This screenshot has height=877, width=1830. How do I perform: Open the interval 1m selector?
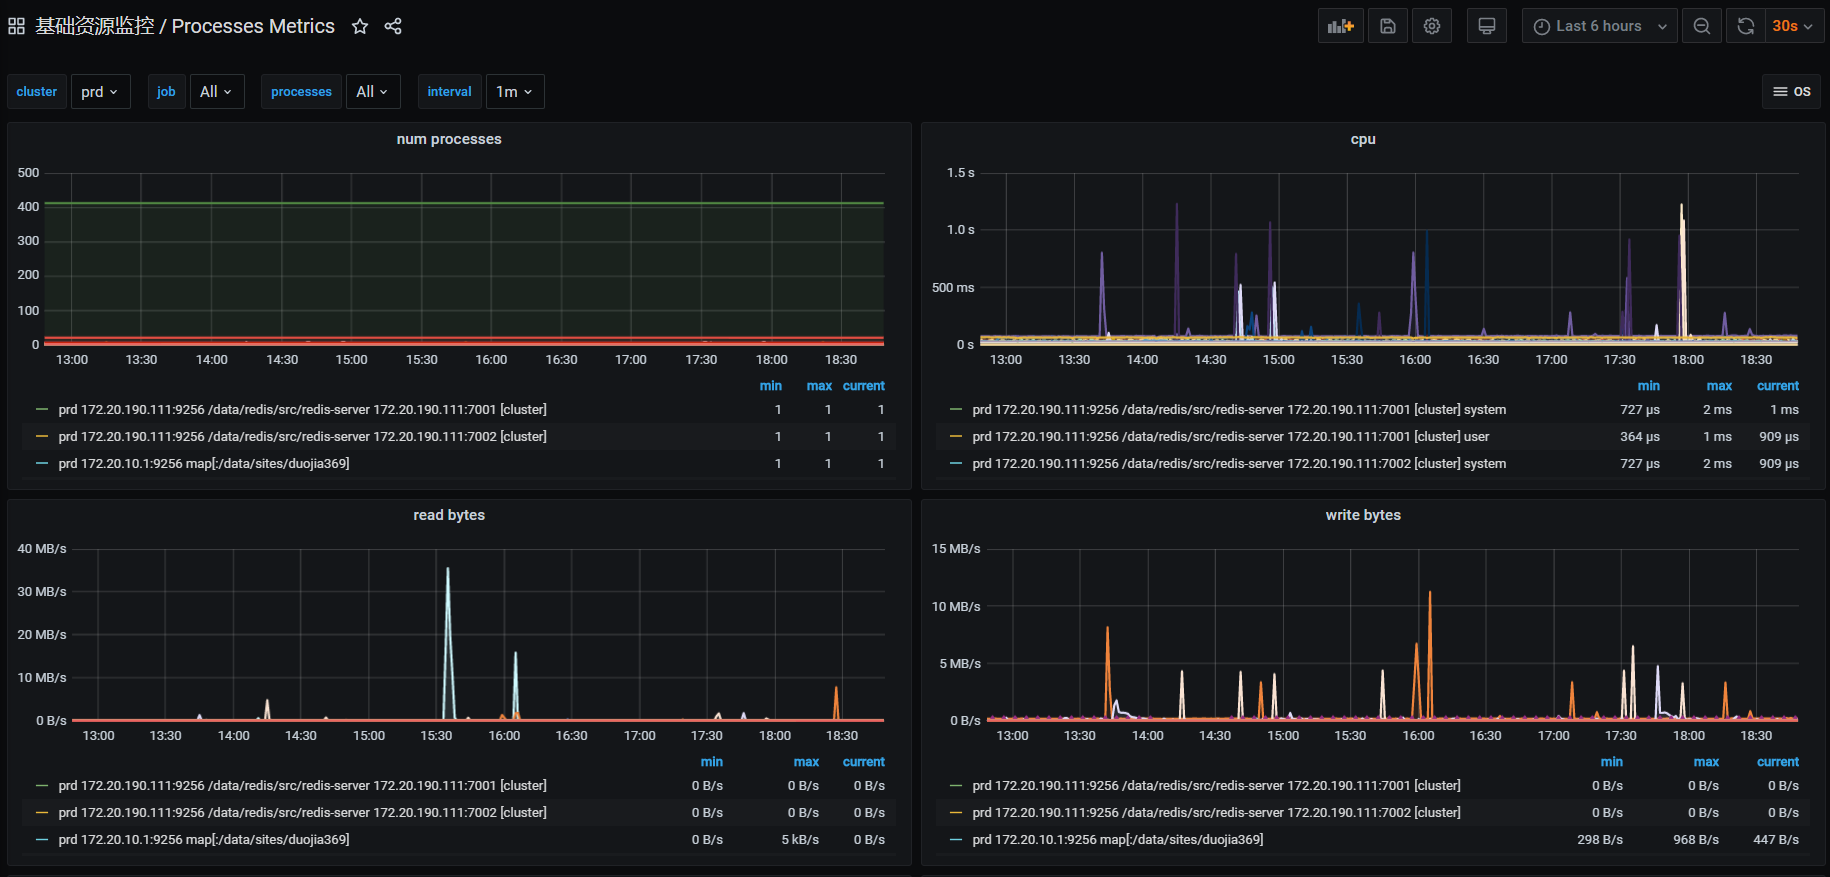click(x=515, y=91)
